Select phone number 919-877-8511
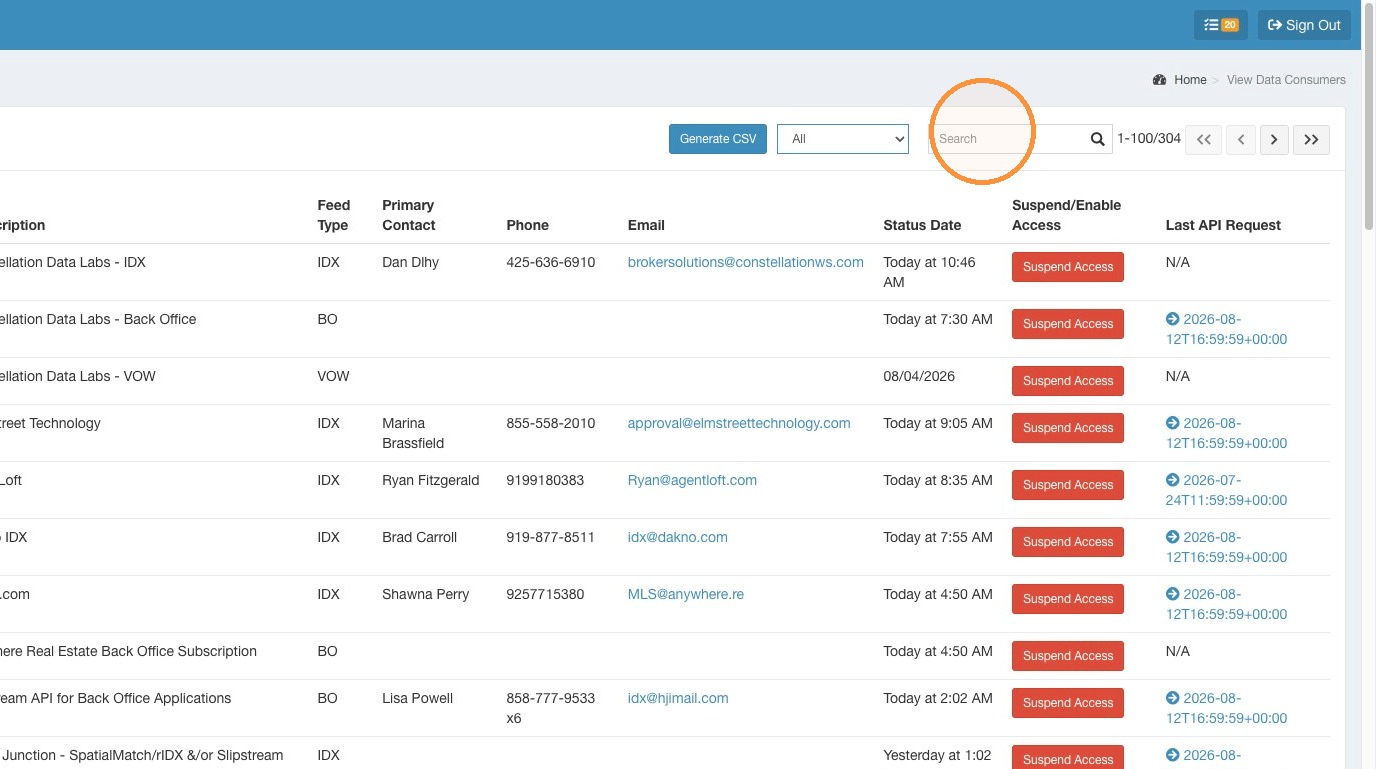The width and height of the screenshot is (1376, 769). point(550,537)
